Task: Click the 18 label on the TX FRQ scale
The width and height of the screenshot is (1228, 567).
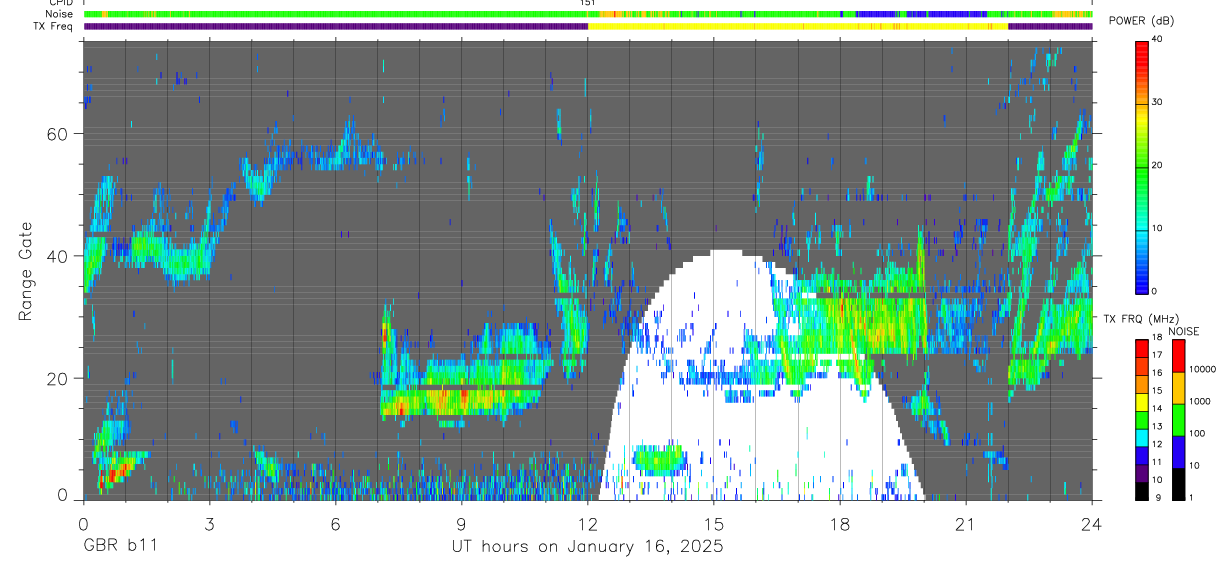Action: click(x=1157, y=338)
